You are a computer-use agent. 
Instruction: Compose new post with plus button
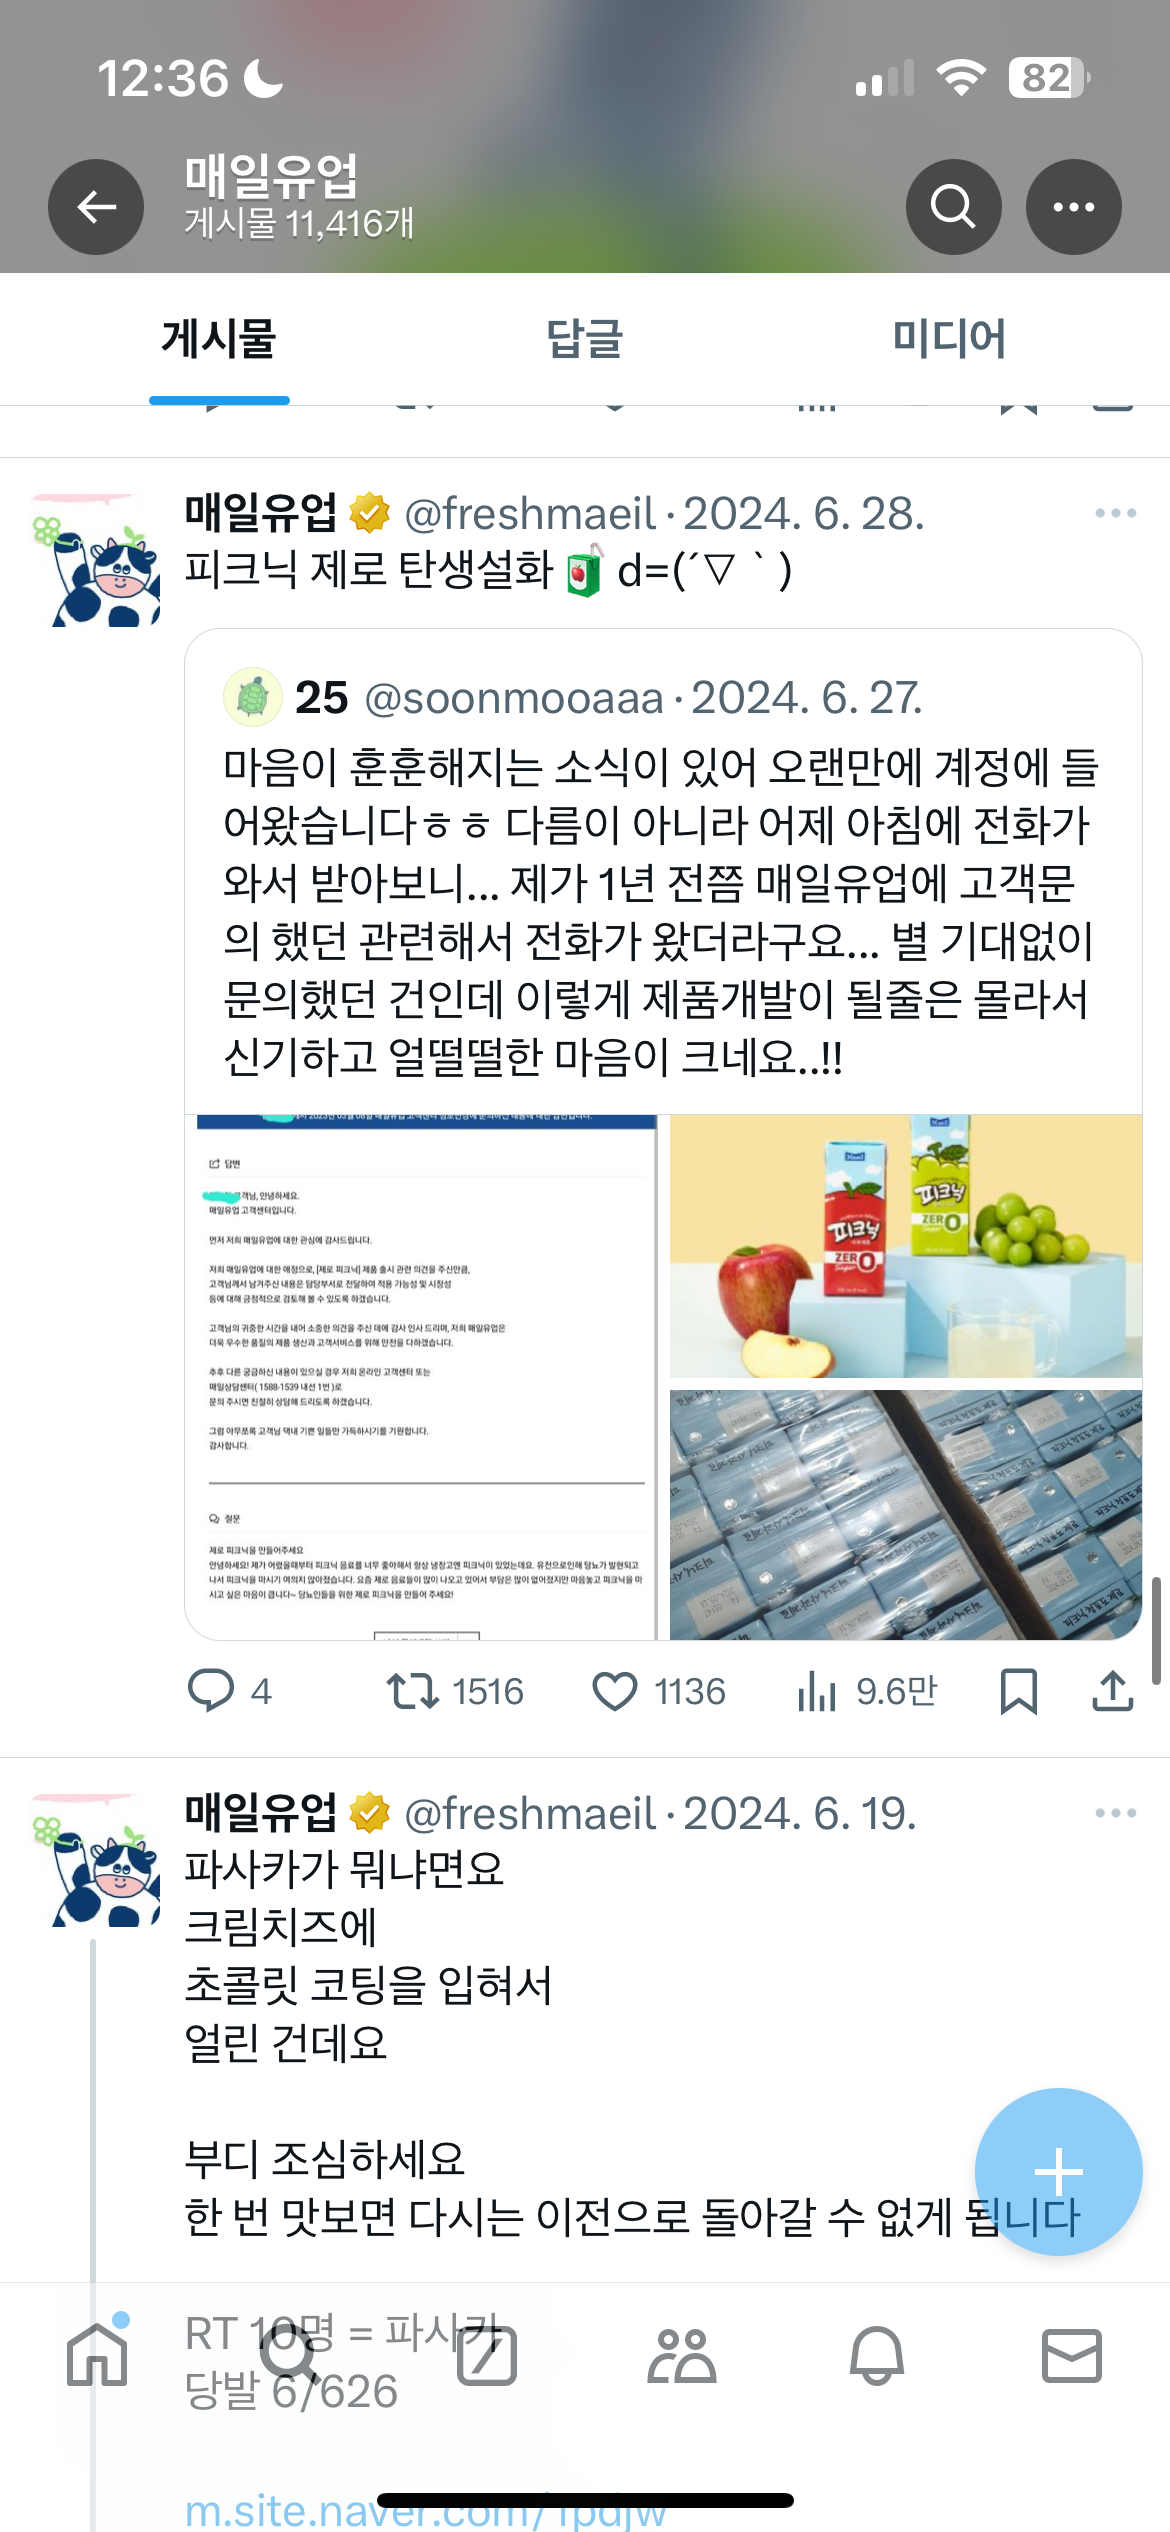tap(1058, 2172)
